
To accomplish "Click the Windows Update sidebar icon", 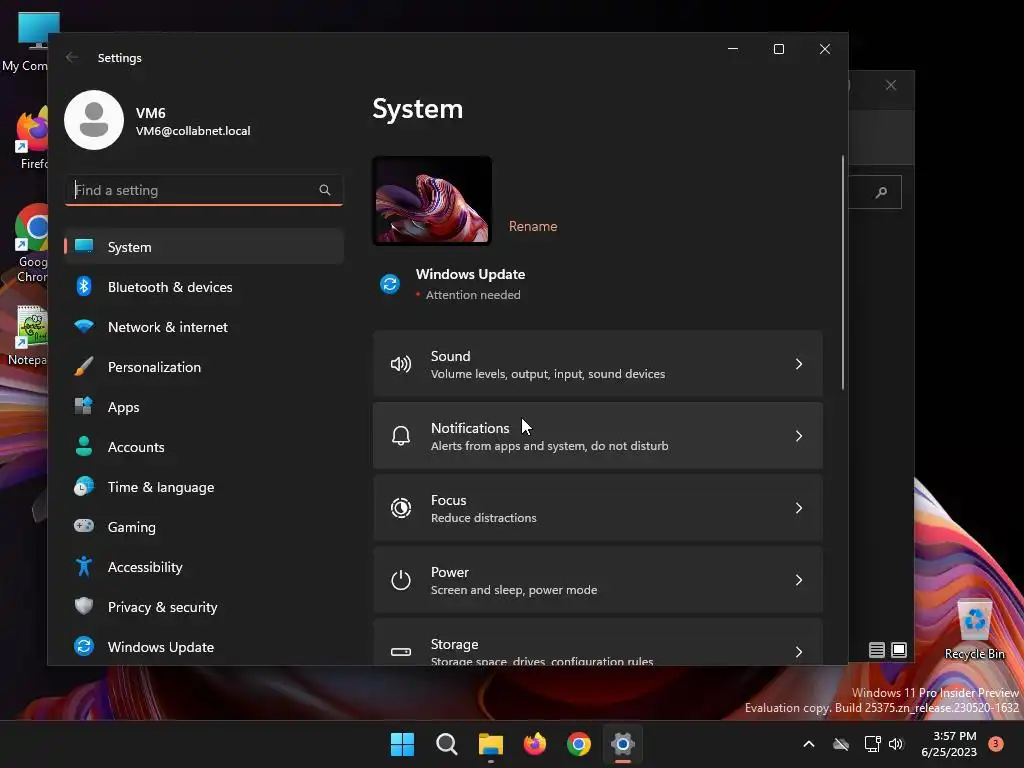I will click(84, 646).
